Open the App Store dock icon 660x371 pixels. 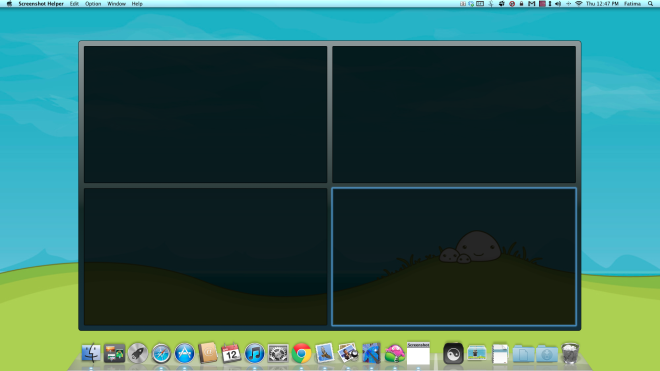click(184, 353)
